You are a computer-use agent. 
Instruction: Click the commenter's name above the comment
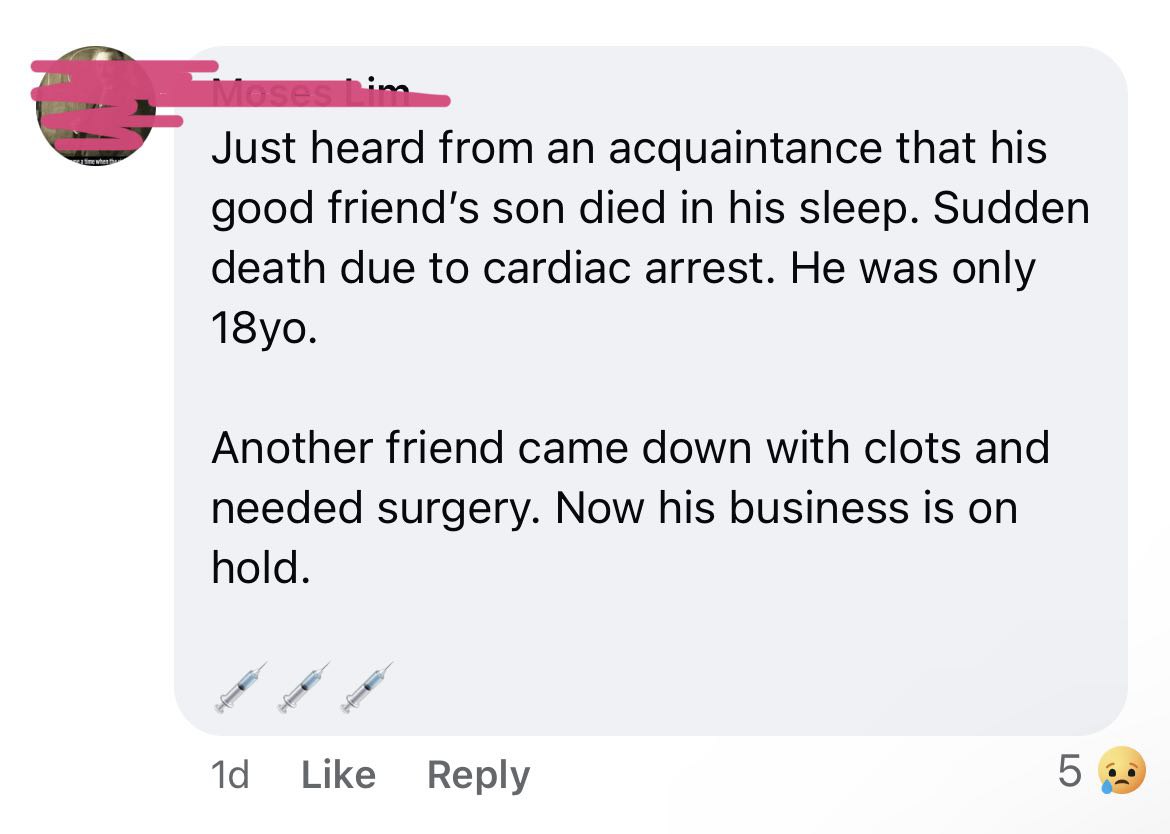[311, 95]
